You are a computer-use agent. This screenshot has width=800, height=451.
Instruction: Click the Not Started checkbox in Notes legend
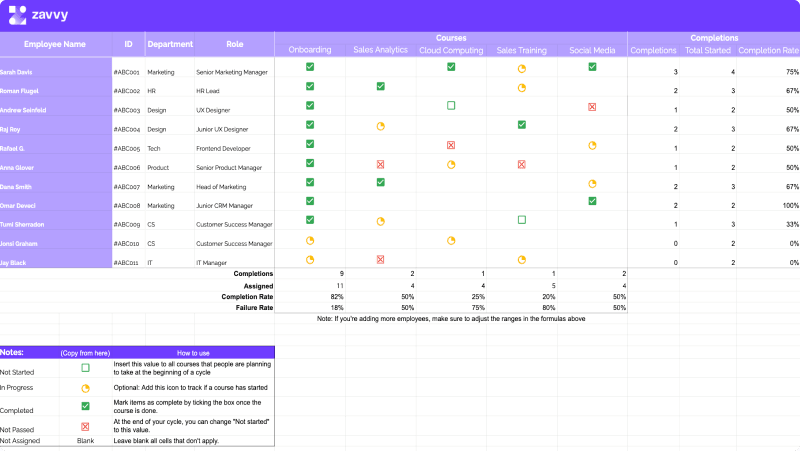point(85,368)
